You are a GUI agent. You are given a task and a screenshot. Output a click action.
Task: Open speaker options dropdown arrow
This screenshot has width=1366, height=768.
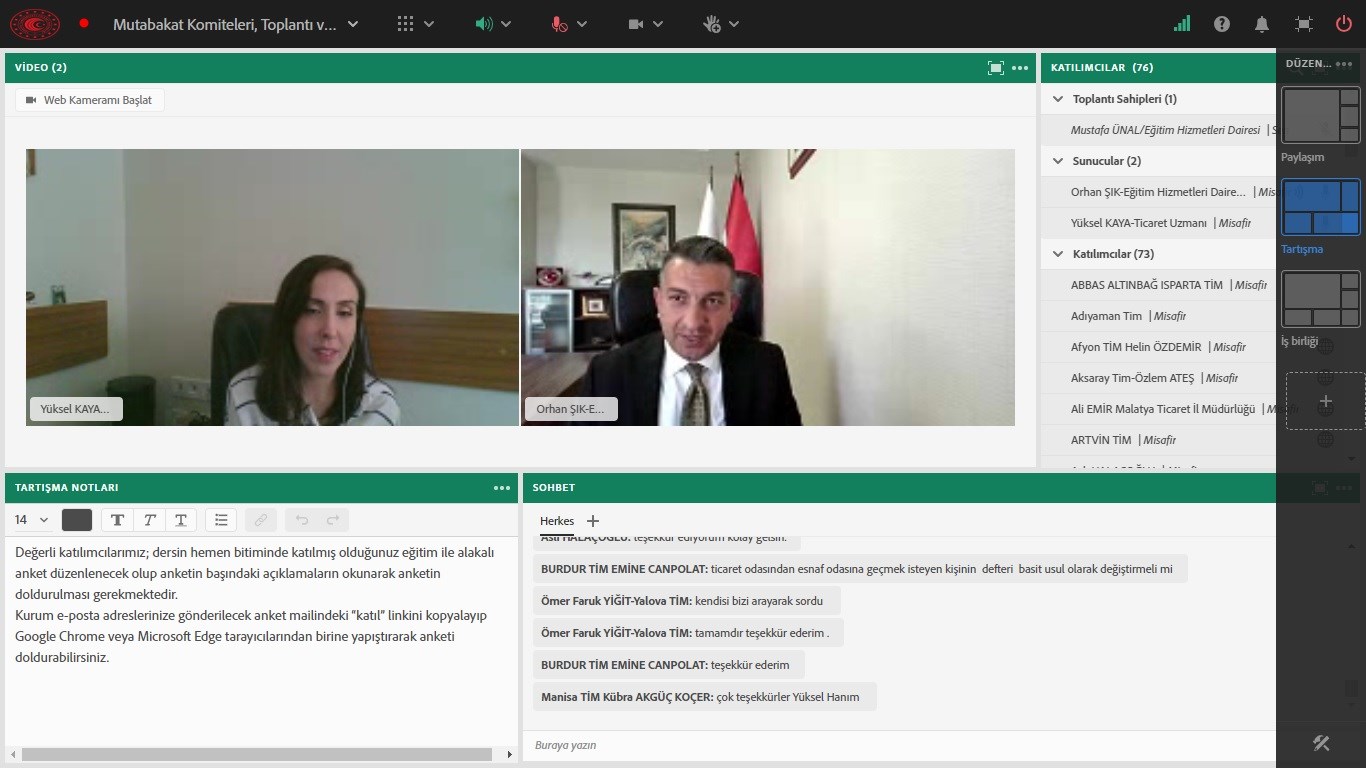pyautogui.click(x=506, y=24)
